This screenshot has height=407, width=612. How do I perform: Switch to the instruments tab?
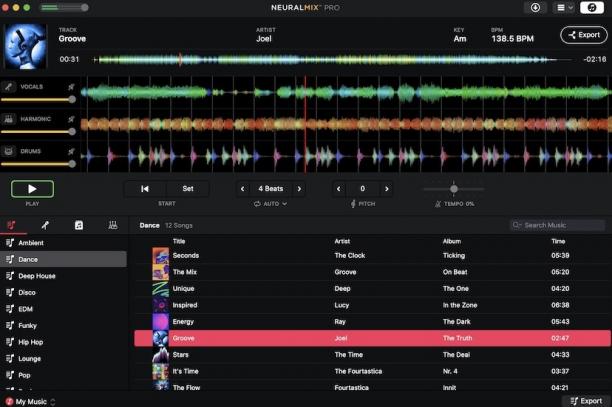click(x=113, y=225)
